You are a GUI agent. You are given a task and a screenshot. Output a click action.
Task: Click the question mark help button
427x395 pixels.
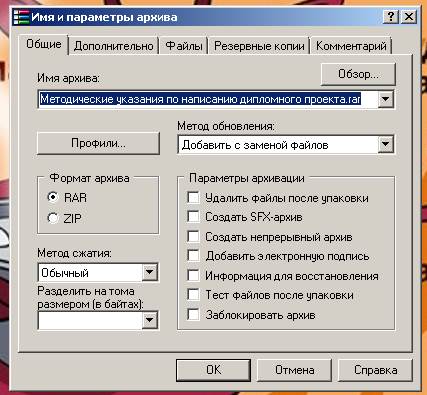pos(391,16)
